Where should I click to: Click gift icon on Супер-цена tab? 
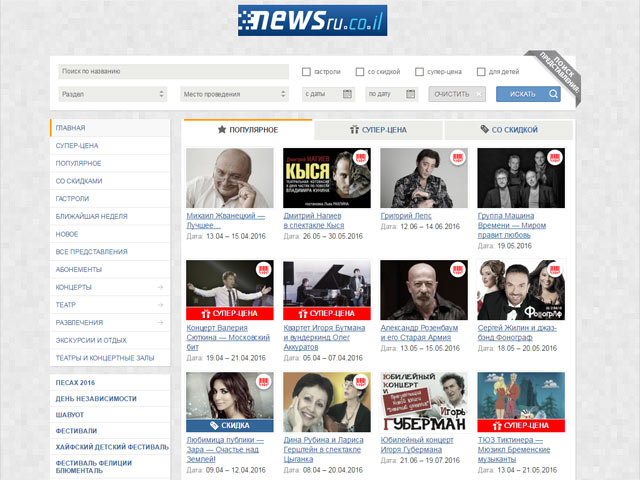pos(354,129)
